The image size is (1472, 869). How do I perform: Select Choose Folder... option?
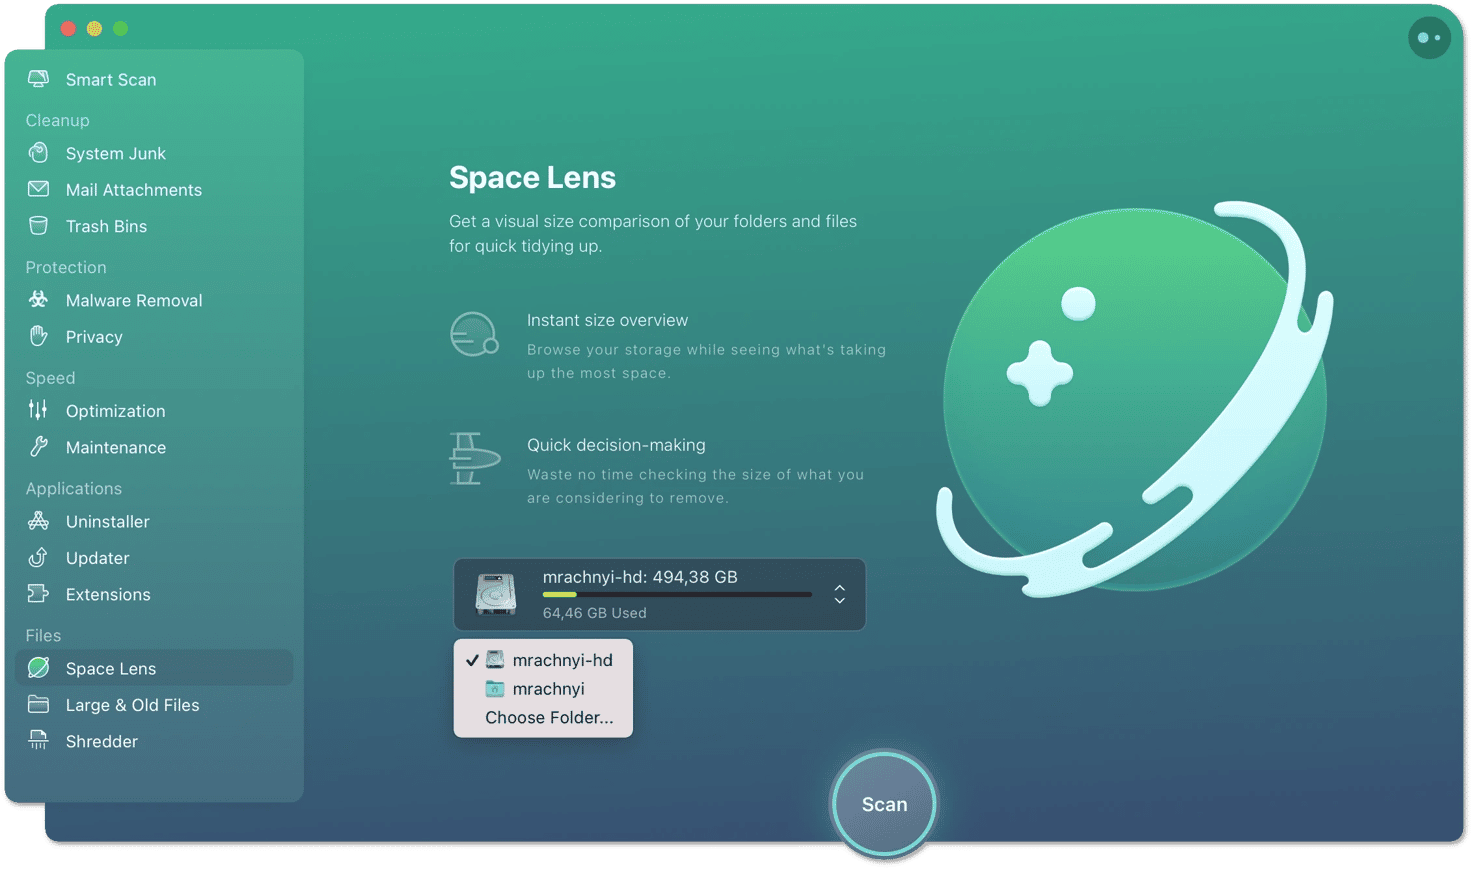coord(543,717)
